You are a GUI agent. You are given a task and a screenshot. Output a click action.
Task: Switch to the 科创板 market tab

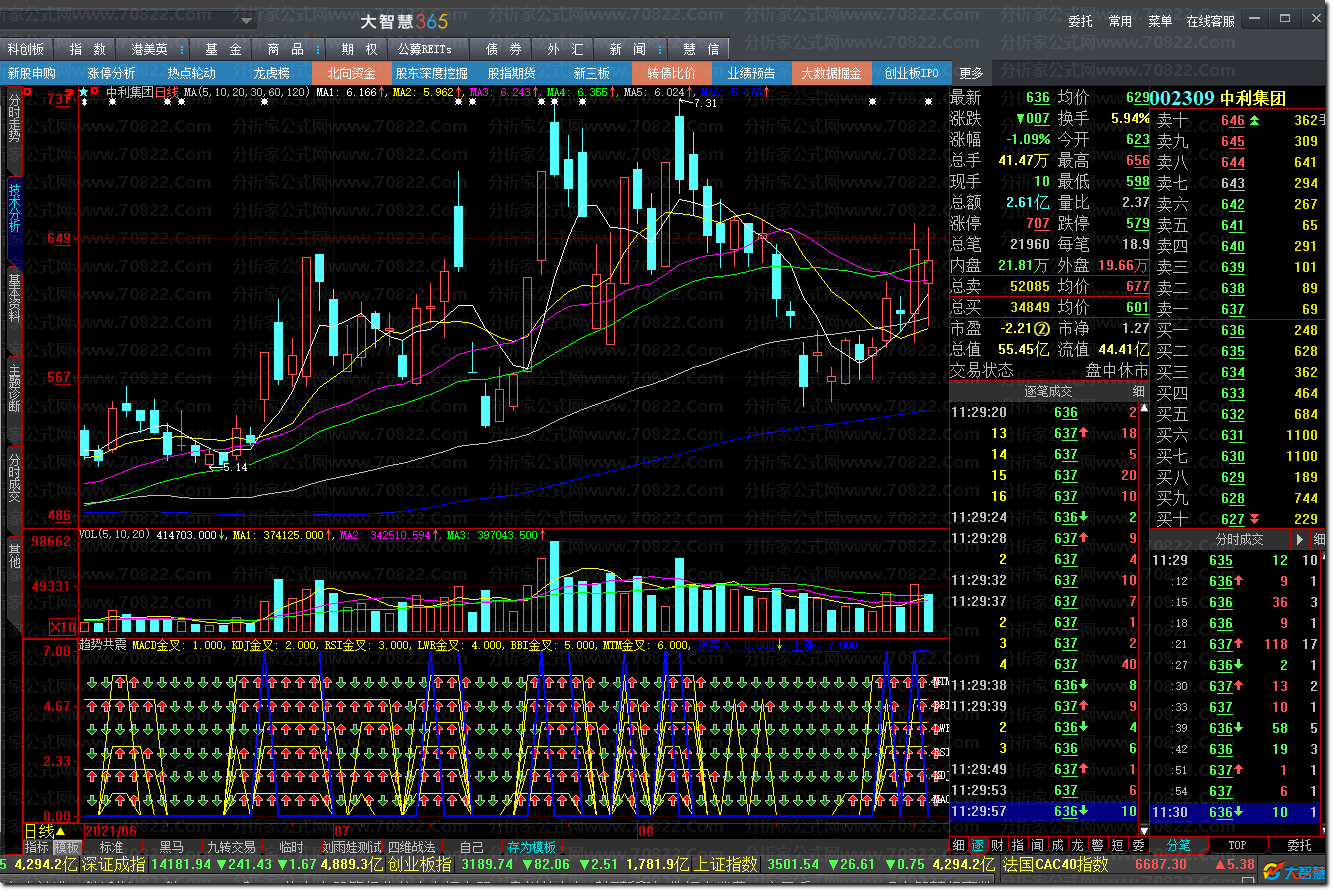pyautogui.click(x=26, y=49)
